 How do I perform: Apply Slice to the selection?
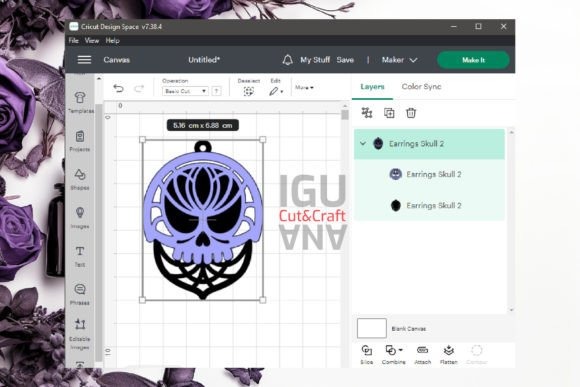367,354
